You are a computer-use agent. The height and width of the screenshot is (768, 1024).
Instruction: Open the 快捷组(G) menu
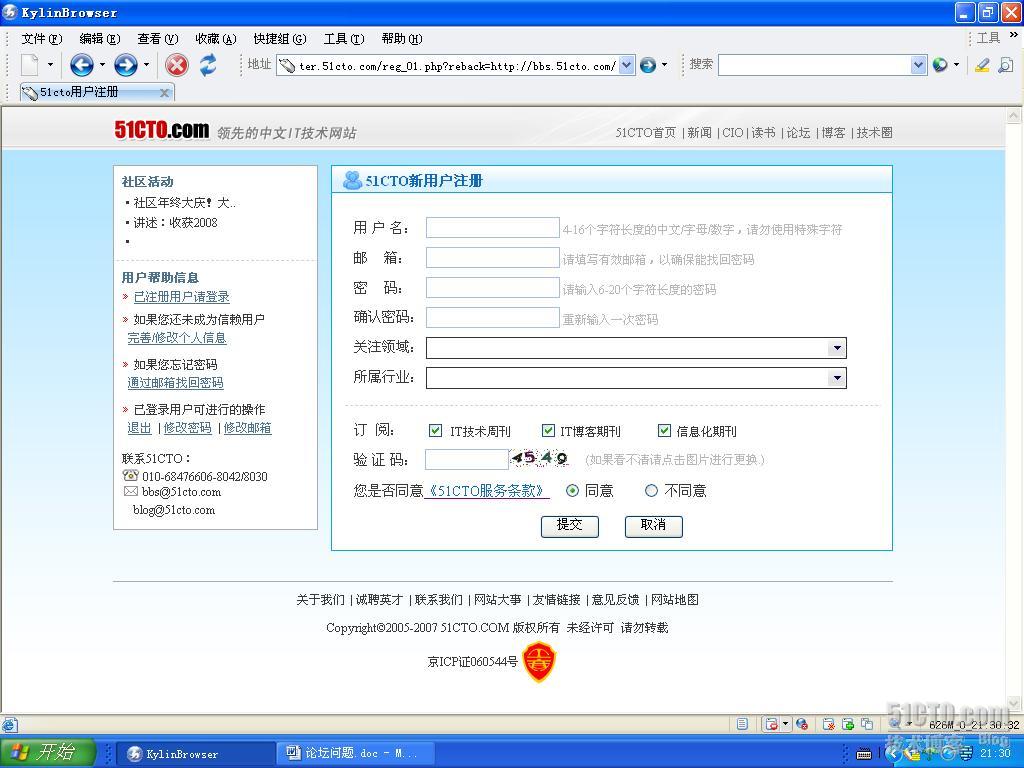click(x=280, y=39)
